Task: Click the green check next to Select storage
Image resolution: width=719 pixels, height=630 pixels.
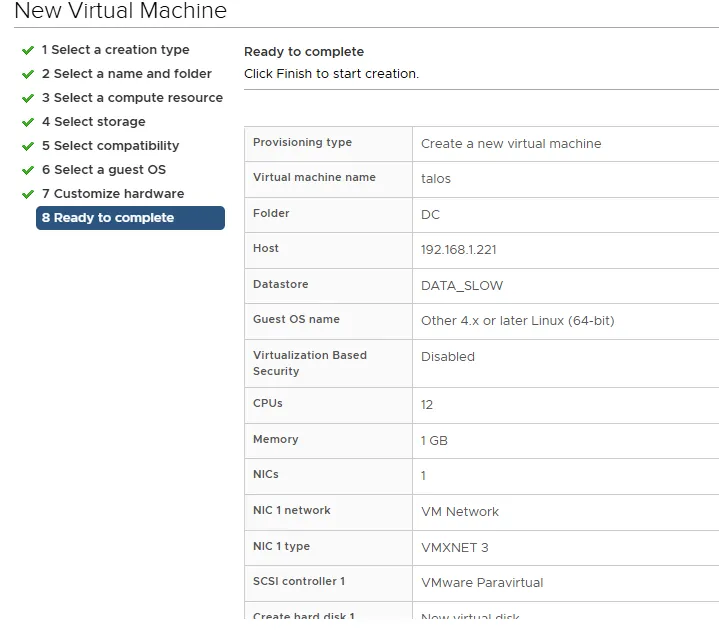Action: (x=28, y=122)
